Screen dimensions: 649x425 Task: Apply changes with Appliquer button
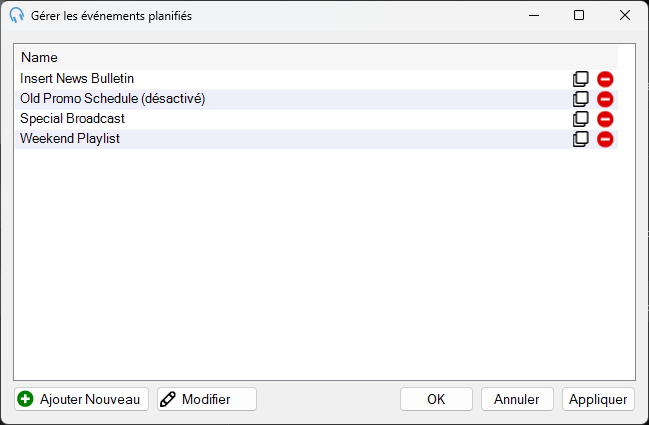[x=598, y=399]
